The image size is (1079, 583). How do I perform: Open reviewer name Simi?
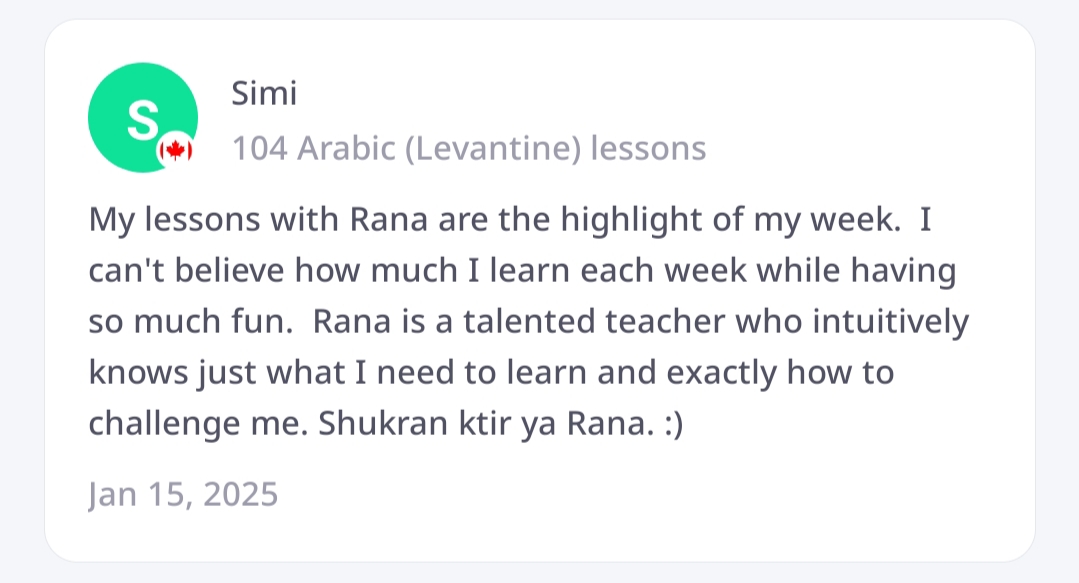point(264,94)
